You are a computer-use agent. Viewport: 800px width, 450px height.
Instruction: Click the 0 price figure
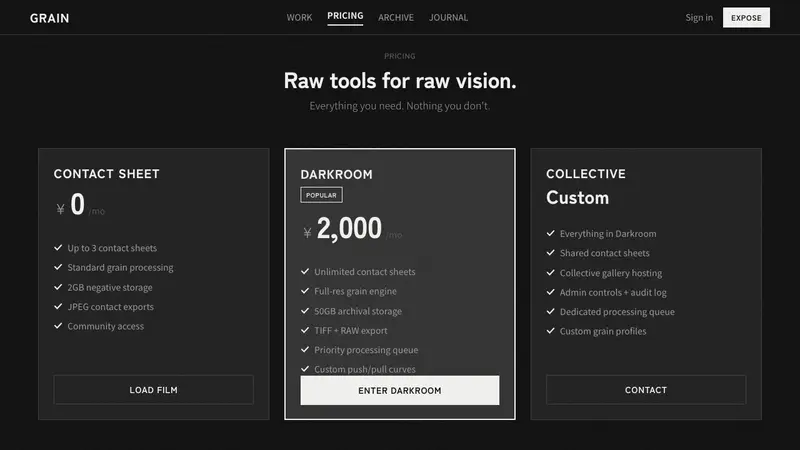pos(78,204)
